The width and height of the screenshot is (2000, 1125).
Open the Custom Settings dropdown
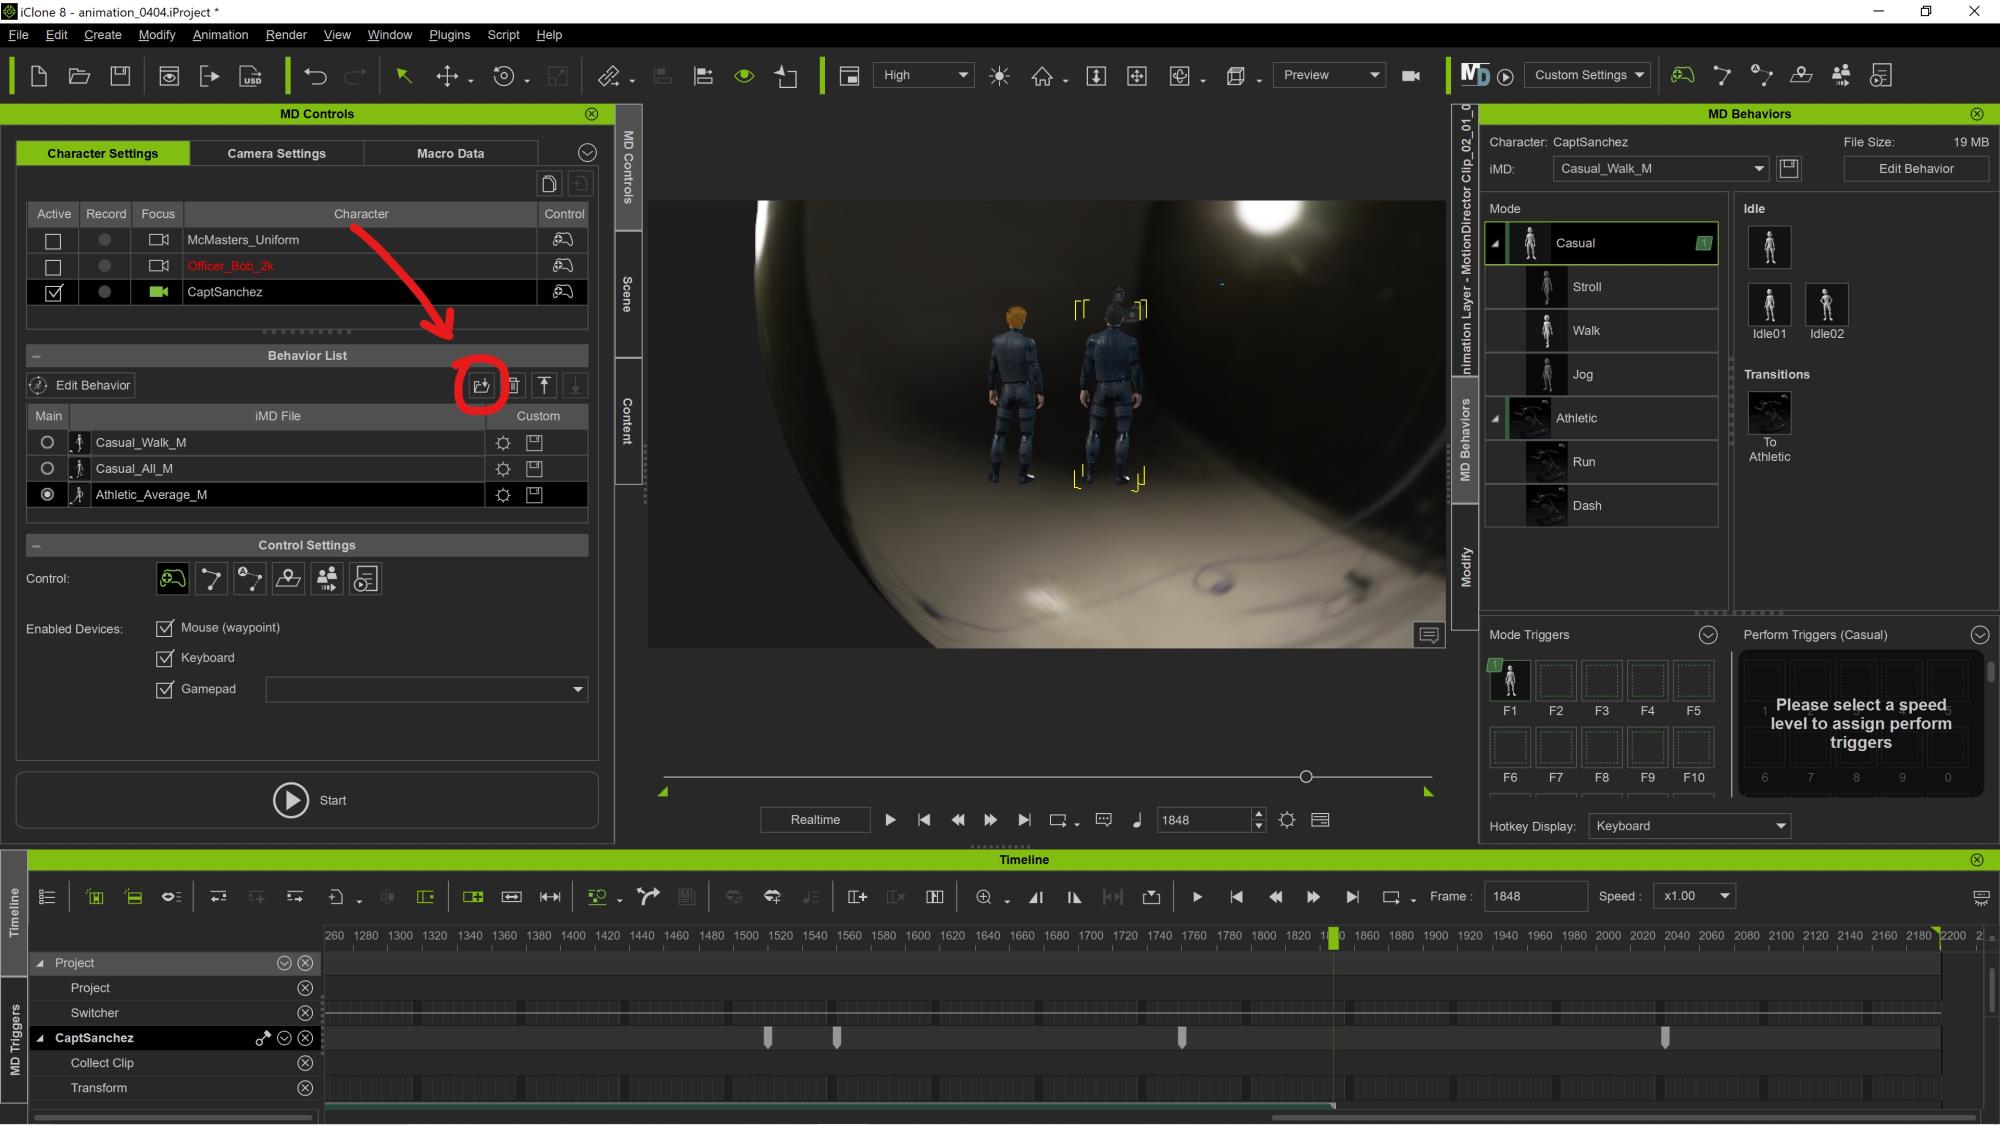click(x=1588, y=75)
